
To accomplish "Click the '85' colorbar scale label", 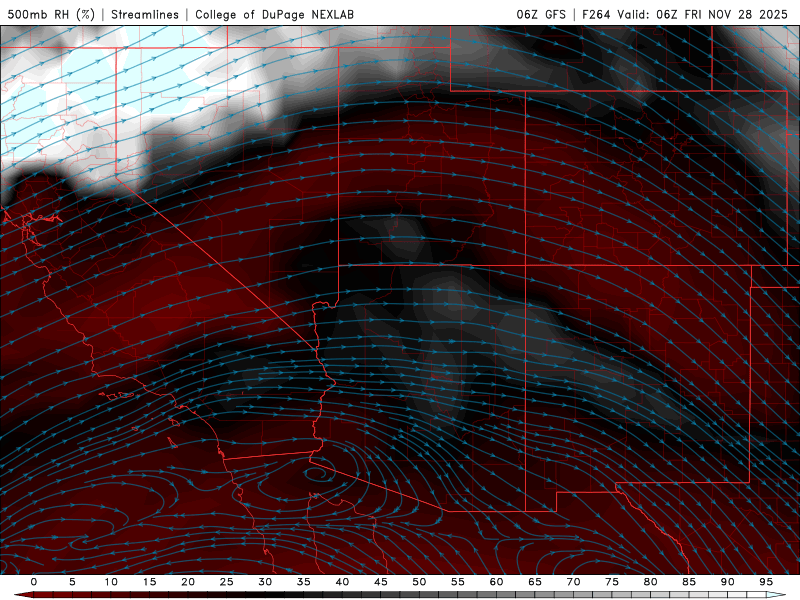I will coord(689,582).
